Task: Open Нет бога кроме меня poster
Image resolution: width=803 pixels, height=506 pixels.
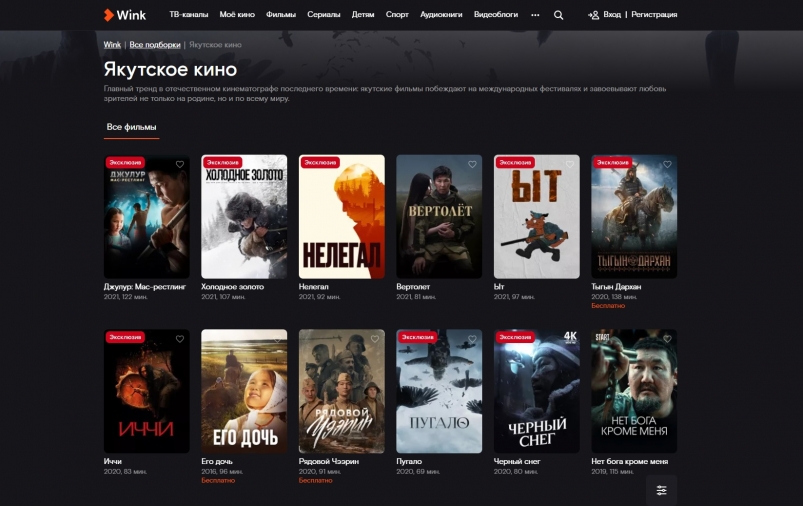Action: [634, 391]
